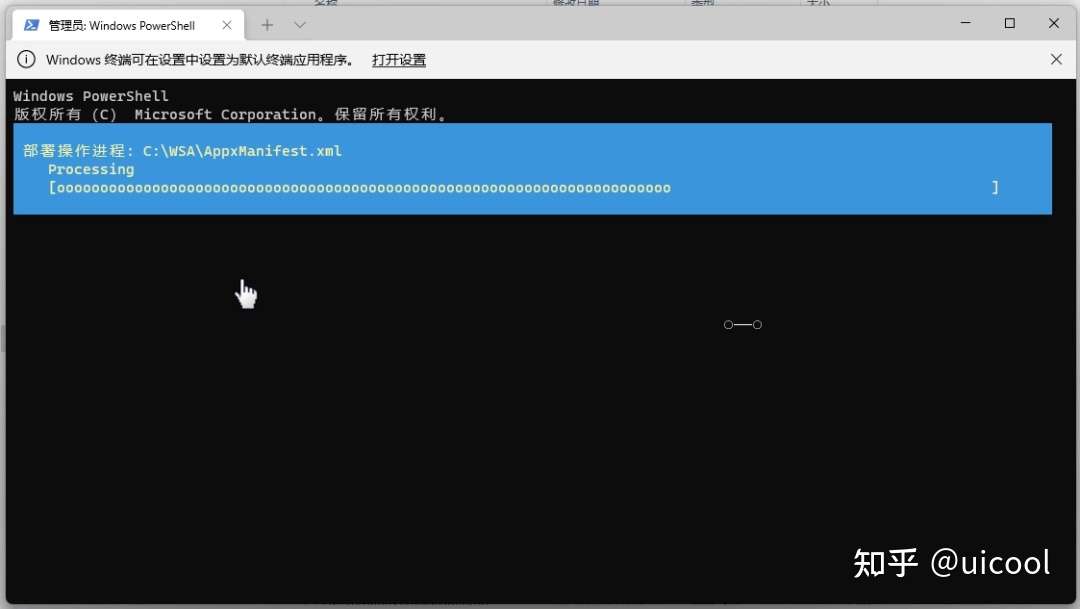1080x609 pixels.
Task: Click the 打开设置 link
Action: (x=399, y=60)
